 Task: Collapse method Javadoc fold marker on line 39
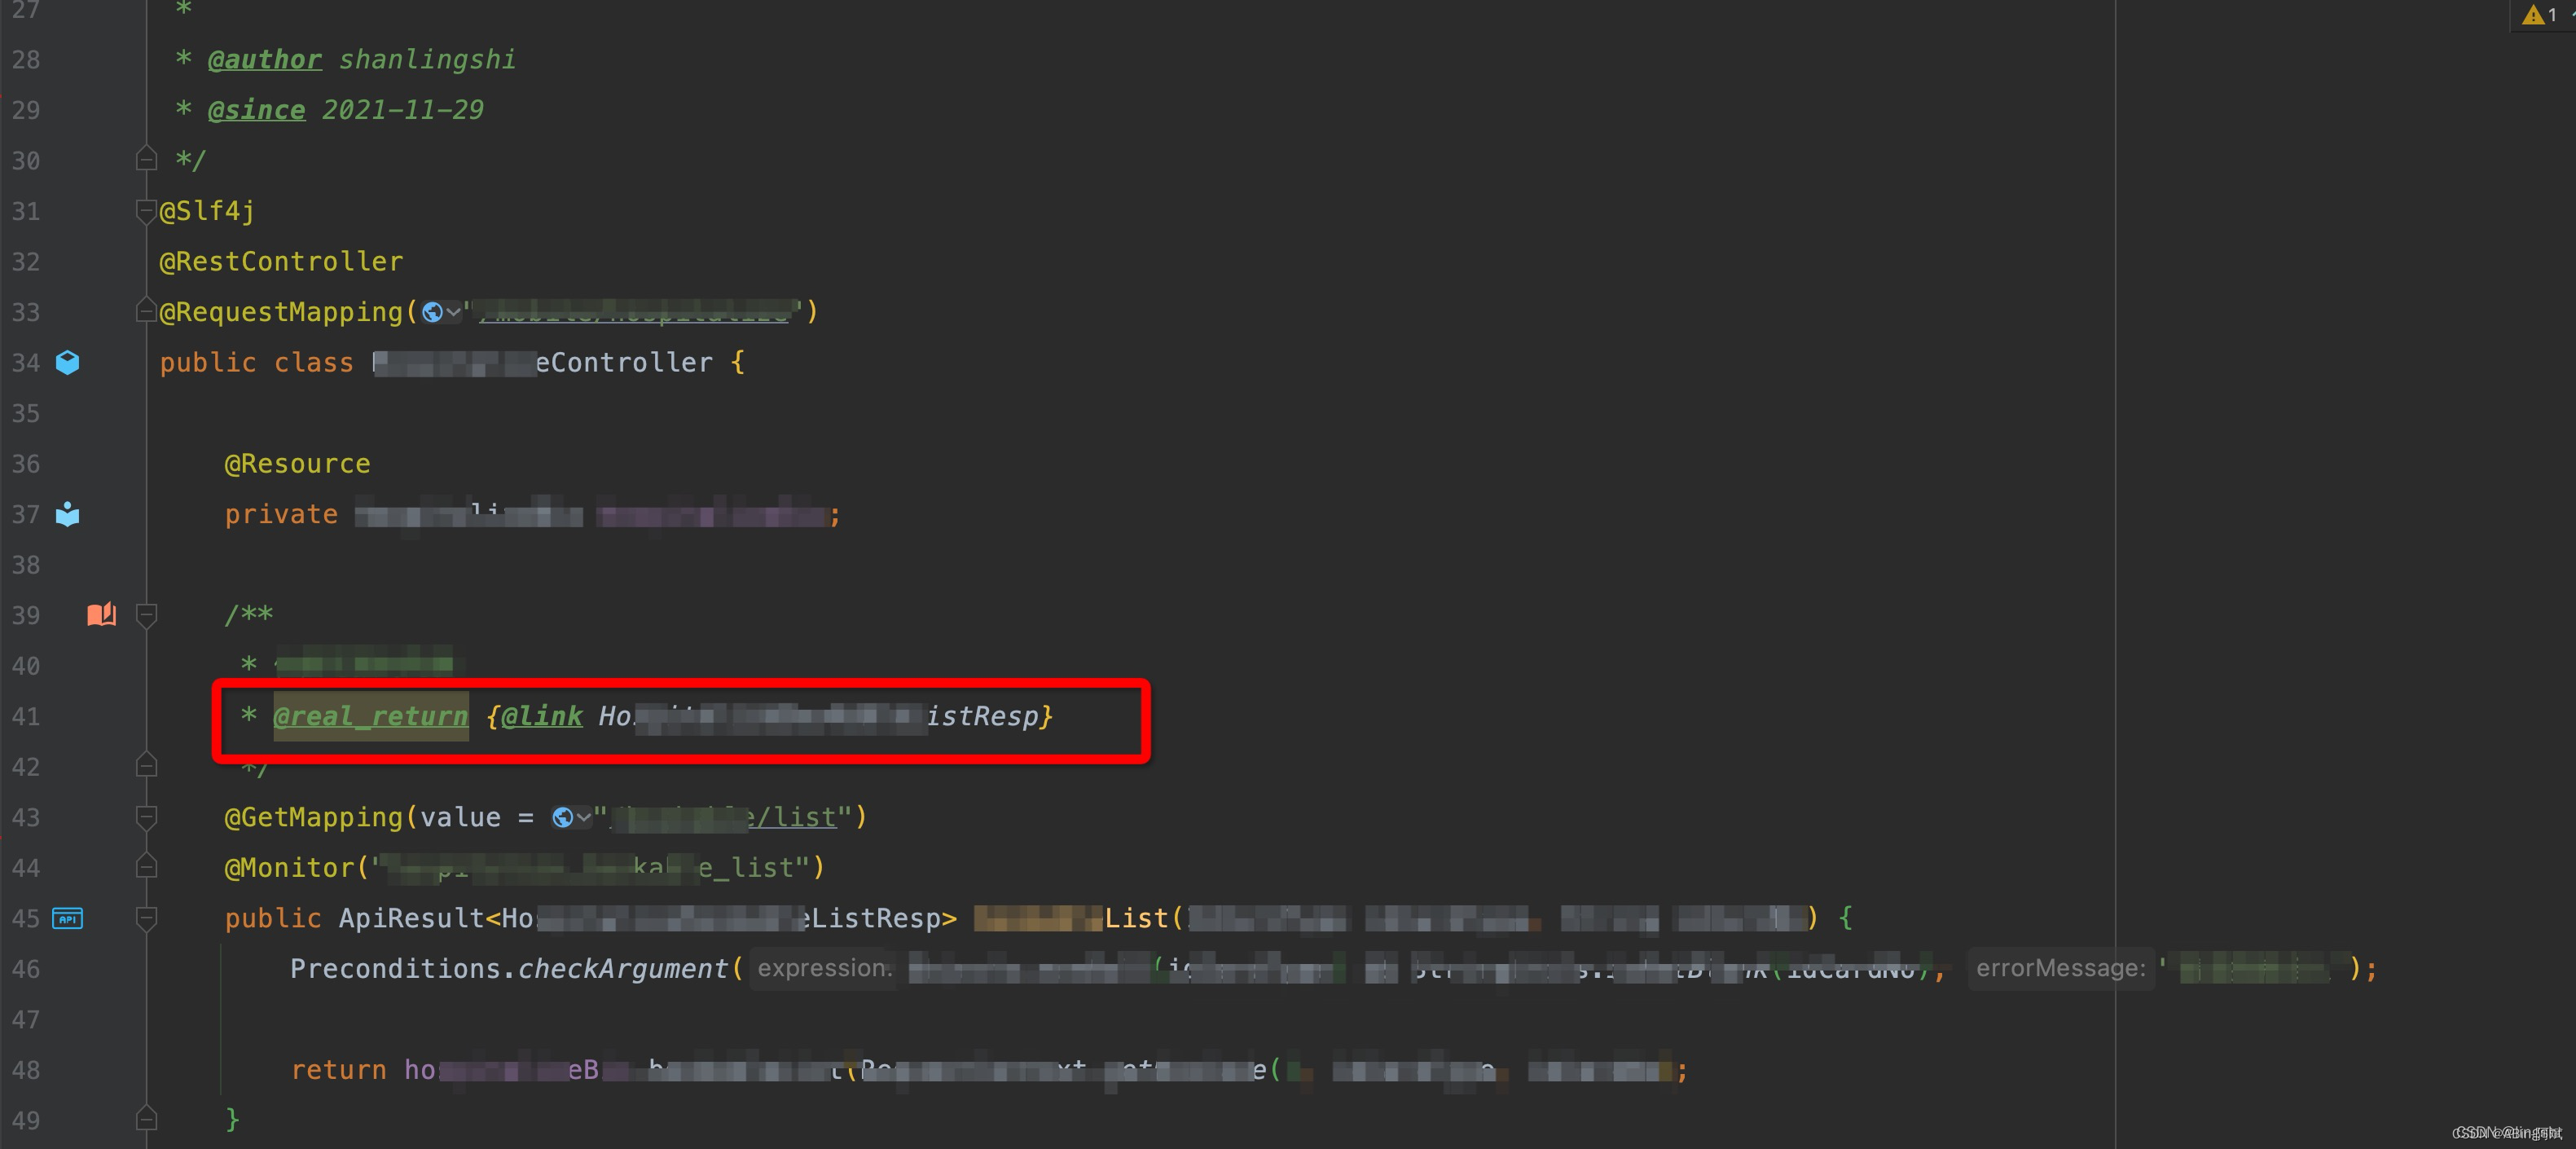(x=146, y=615)
